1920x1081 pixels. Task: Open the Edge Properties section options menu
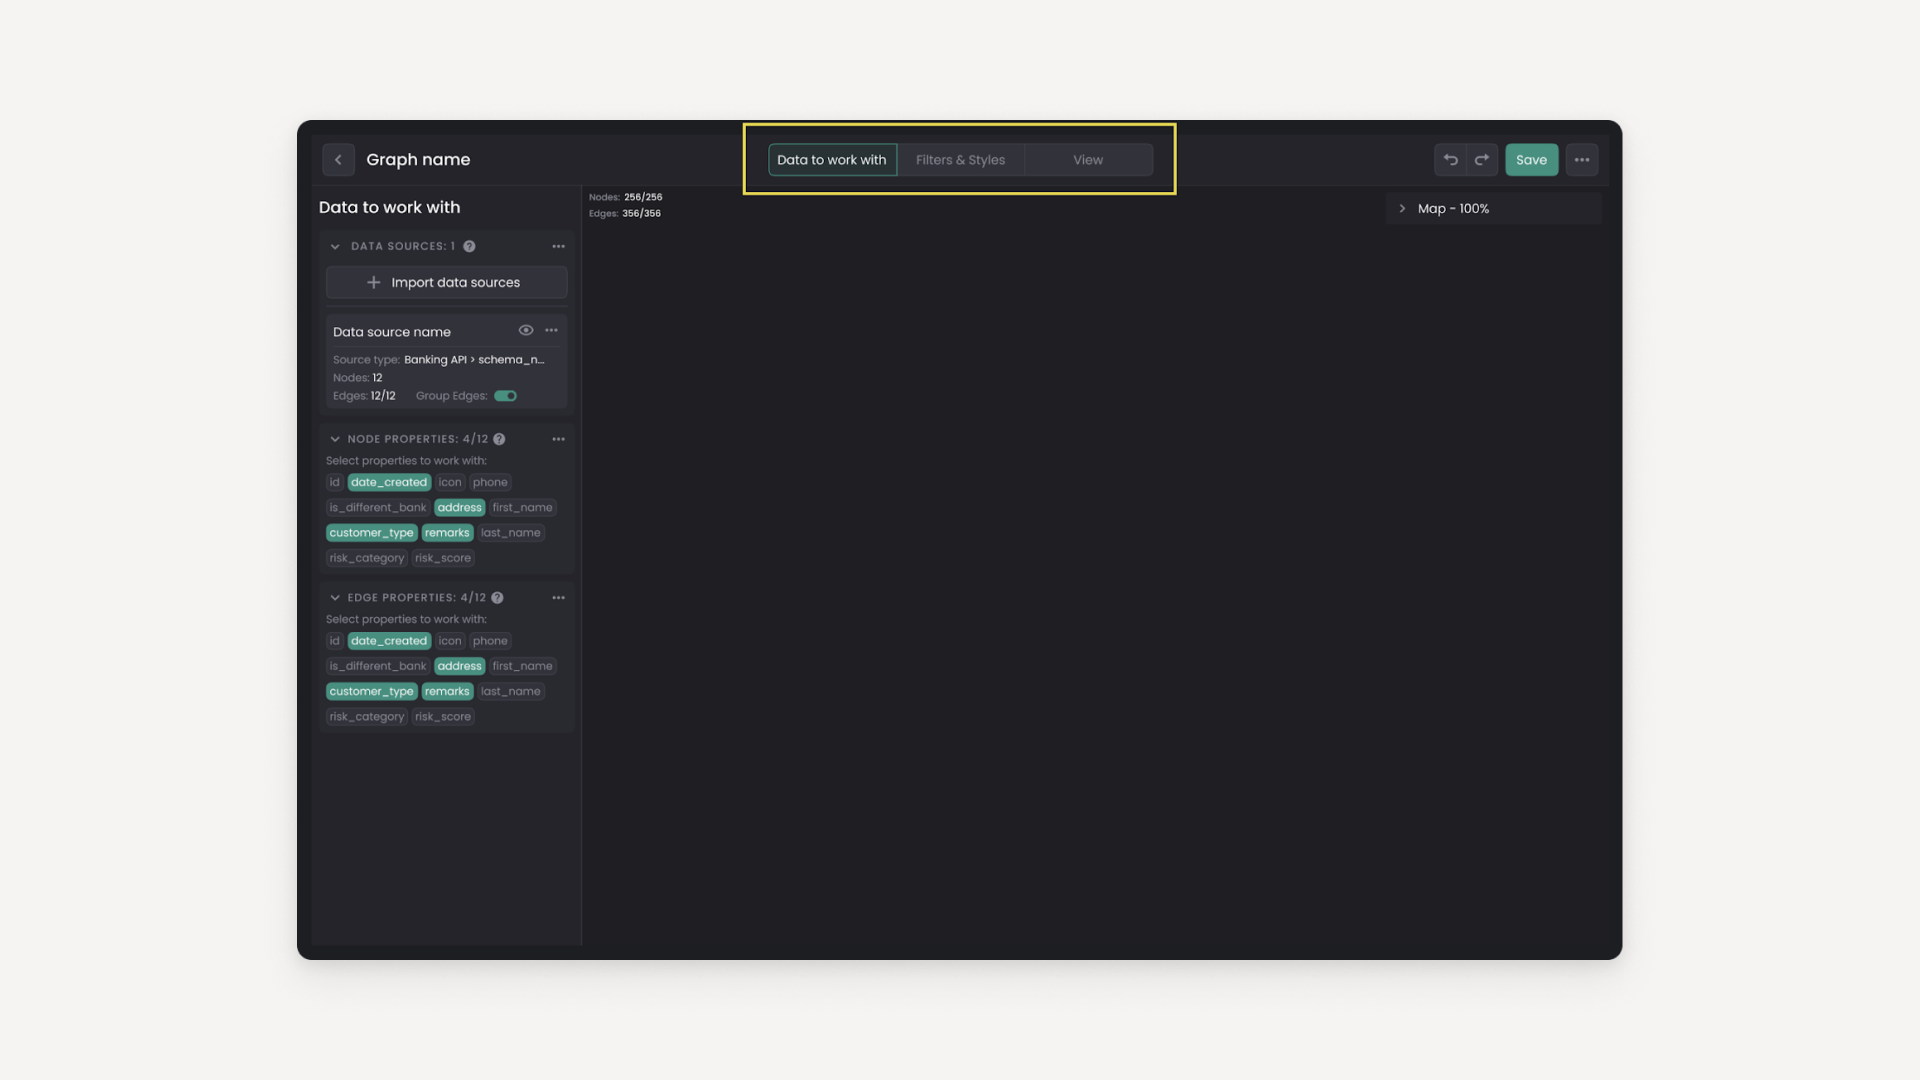coord(558,598)
